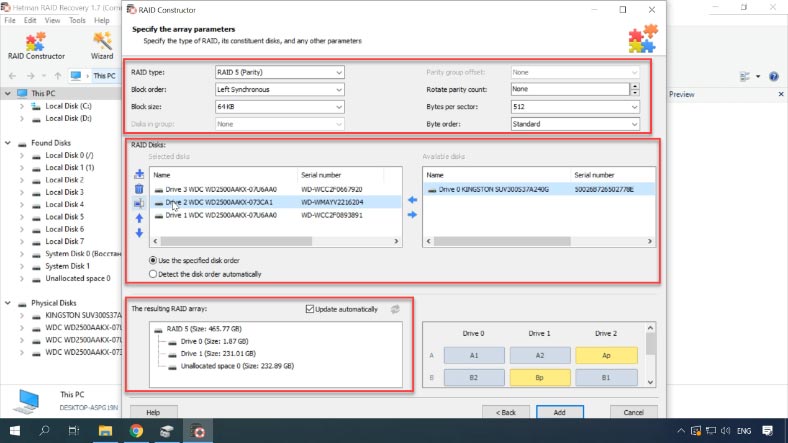This screenshot has width=788, height=443.
Task: Click the Cancel button
Action: (x=633, y=412)
